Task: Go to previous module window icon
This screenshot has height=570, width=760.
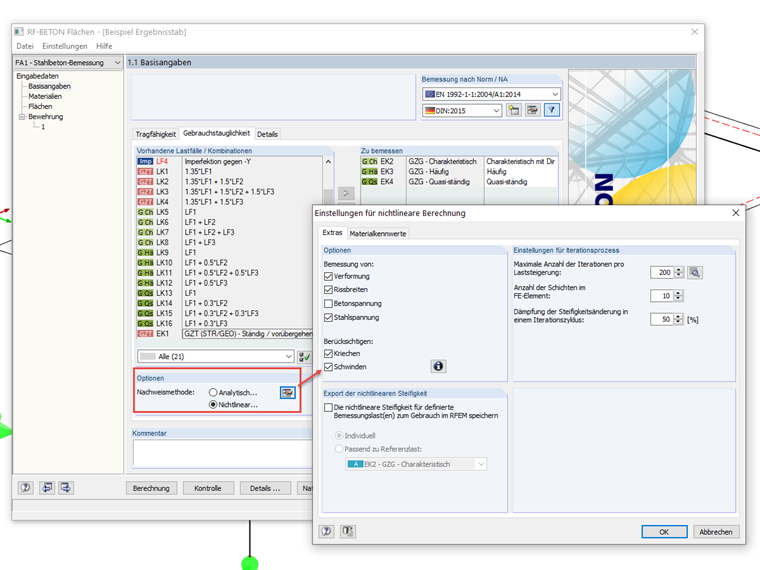Action: (x=47, y=488)
